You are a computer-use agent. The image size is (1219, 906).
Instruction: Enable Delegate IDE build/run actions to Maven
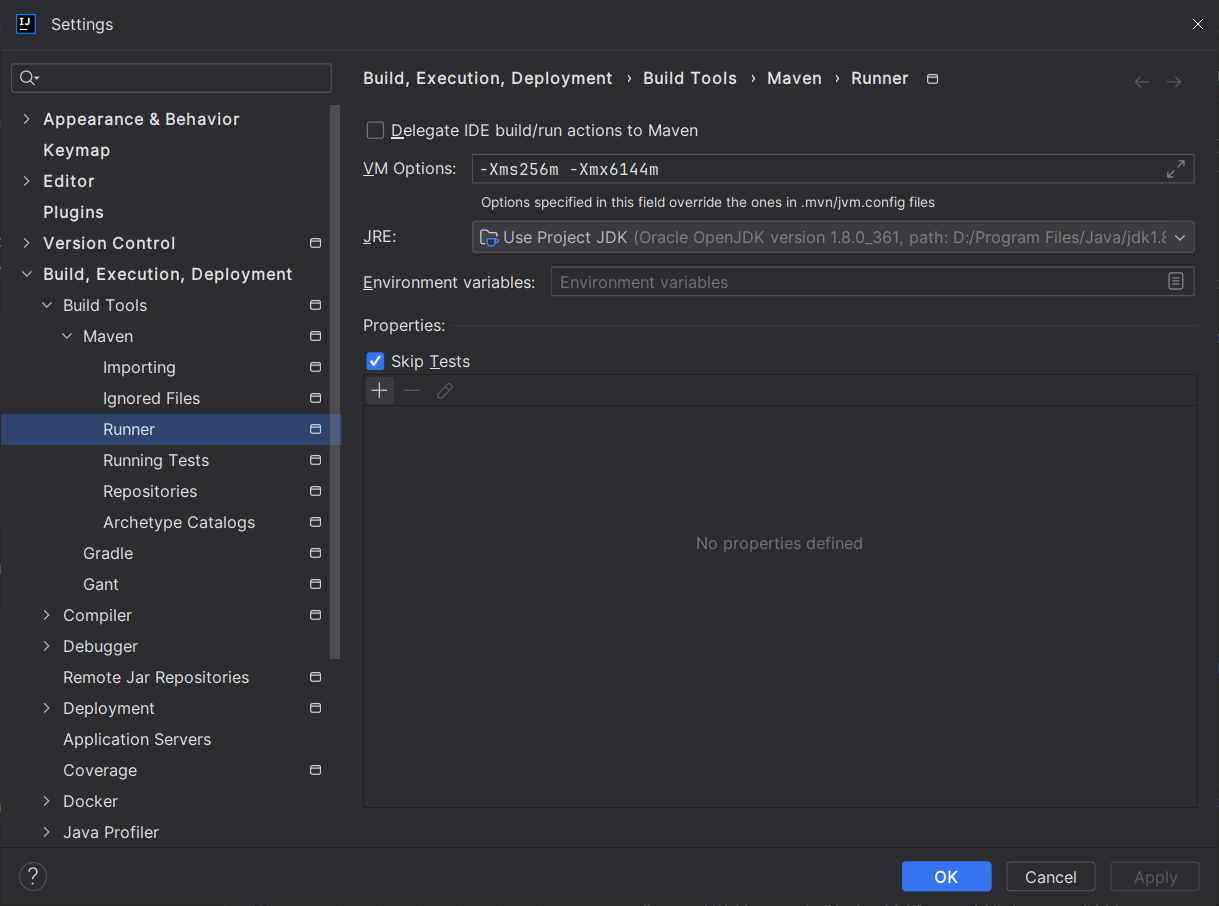point(375,130)
